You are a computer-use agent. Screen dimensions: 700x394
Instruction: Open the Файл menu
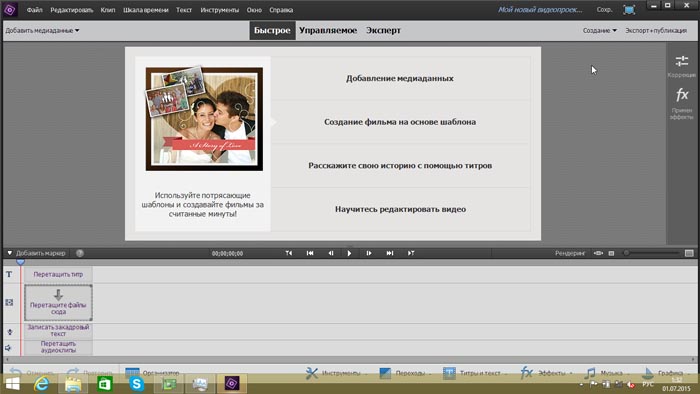pos(34,10)
